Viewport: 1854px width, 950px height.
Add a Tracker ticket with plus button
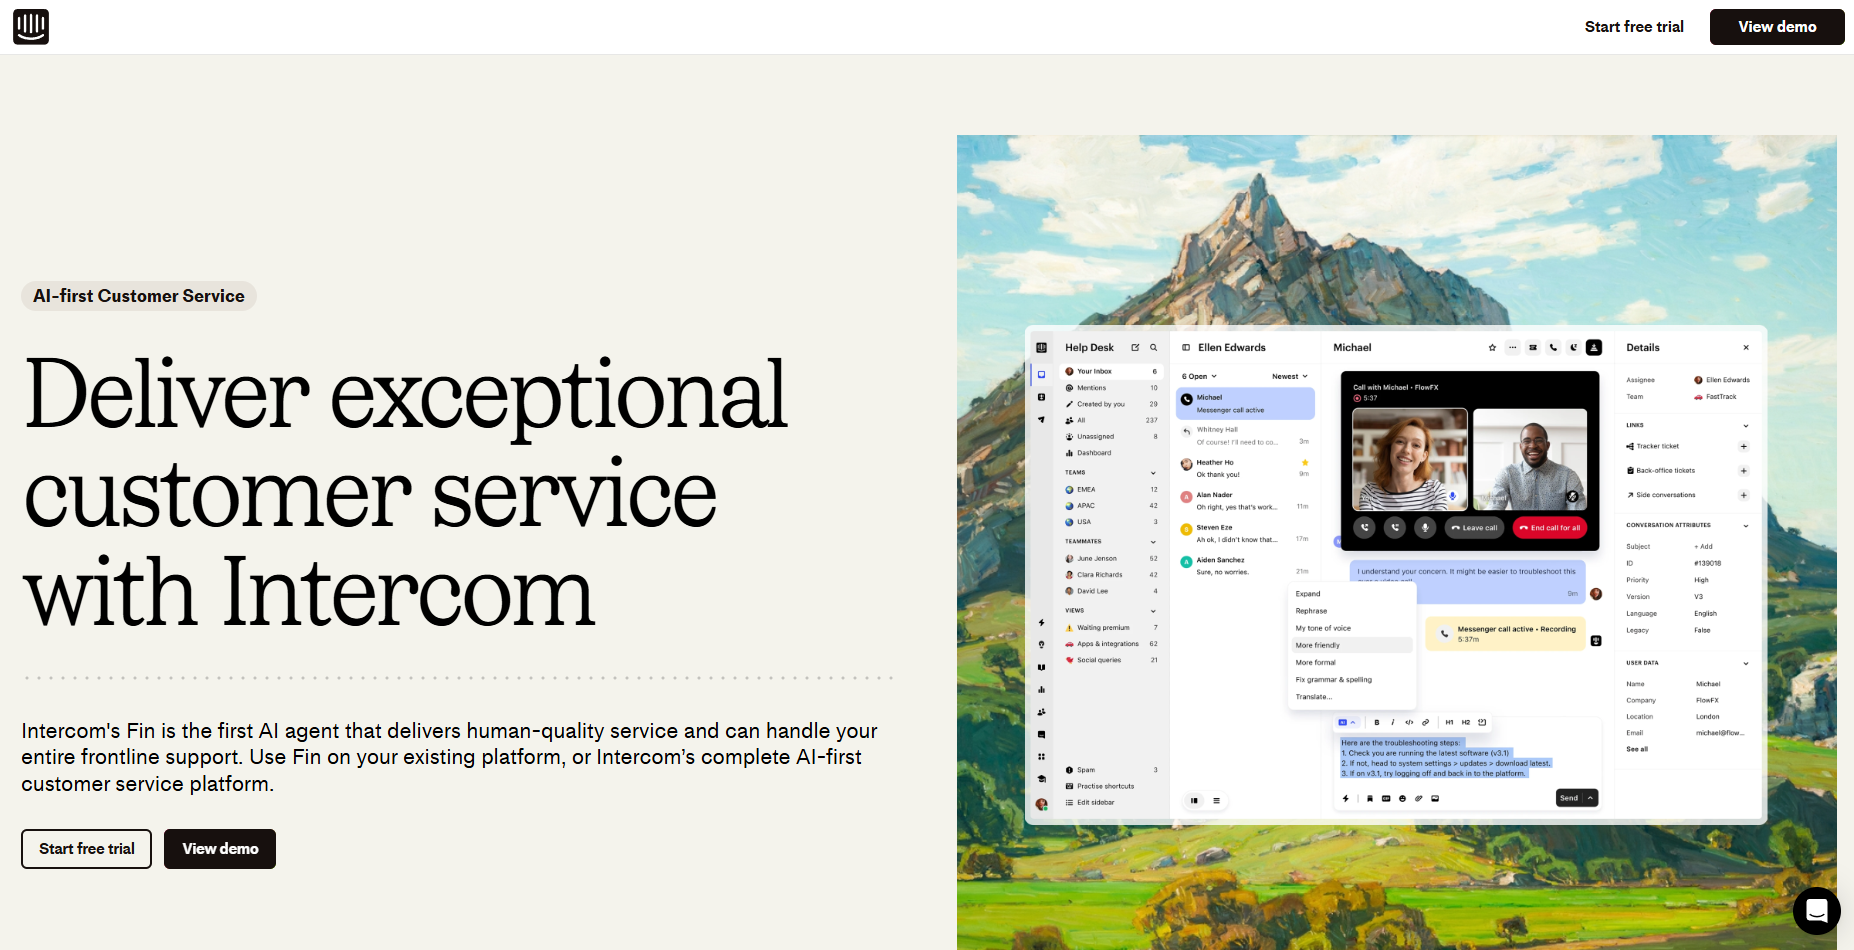[1743, 447]
